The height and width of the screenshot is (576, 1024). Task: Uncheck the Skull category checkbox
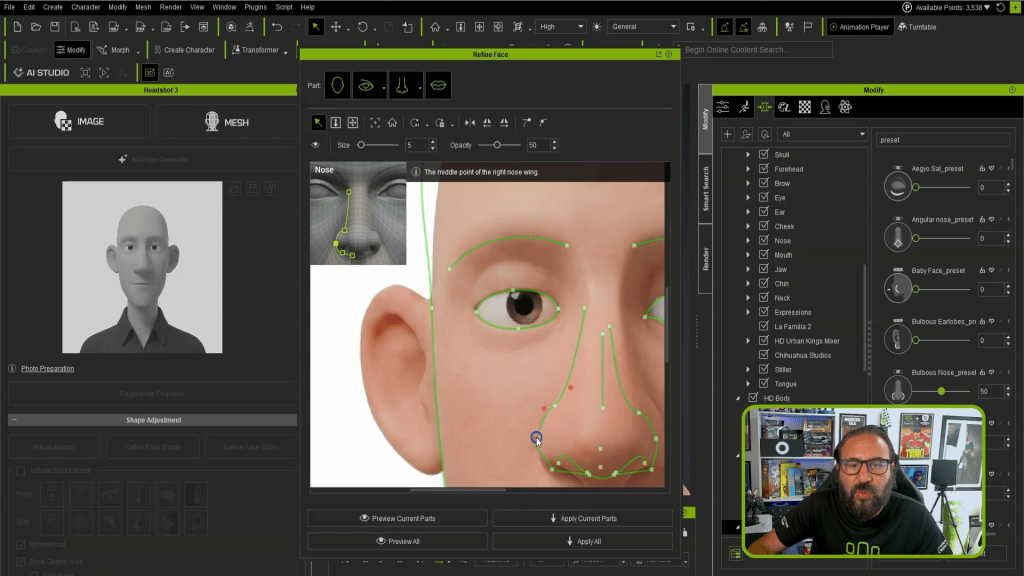click(763, 154)
